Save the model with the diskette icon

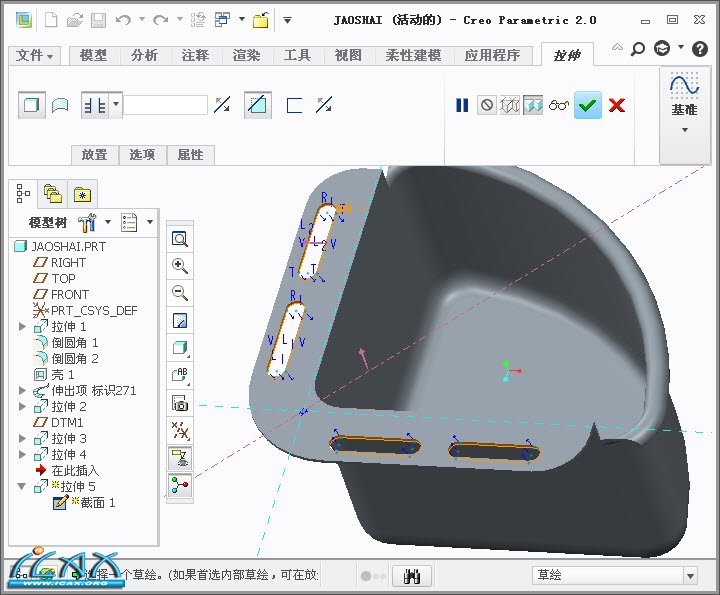point(98,20)
